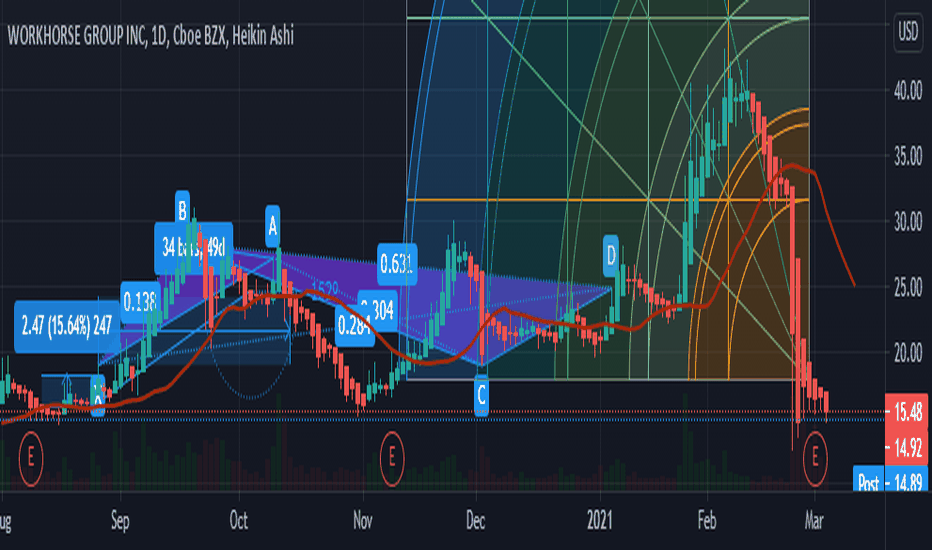Click the 14.92 price tag

point(906,447)
